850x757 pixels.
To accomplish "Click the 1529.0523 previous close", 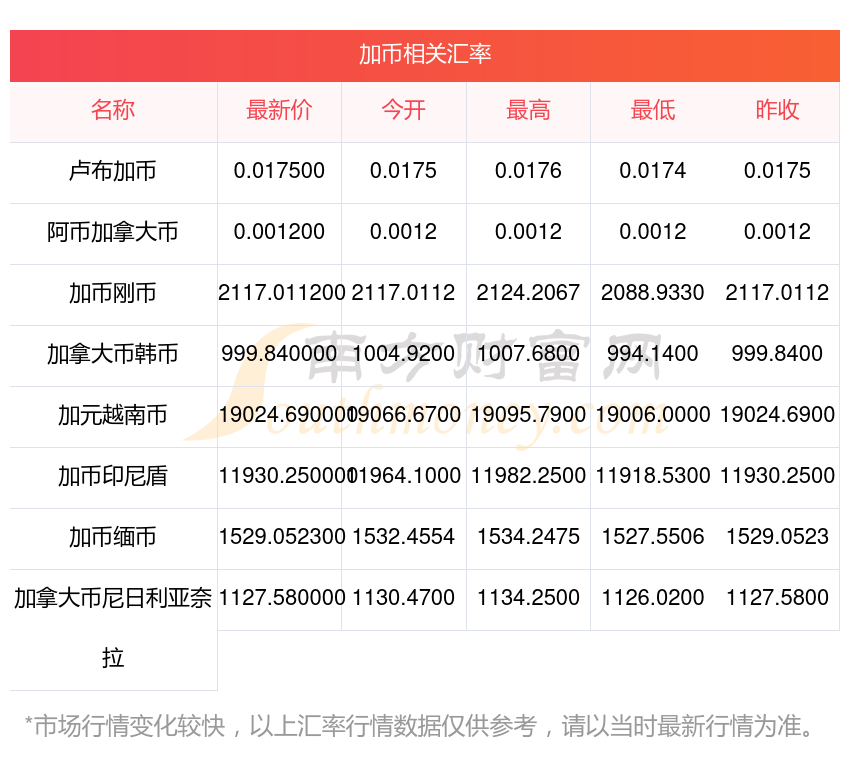I will point(777,537).
